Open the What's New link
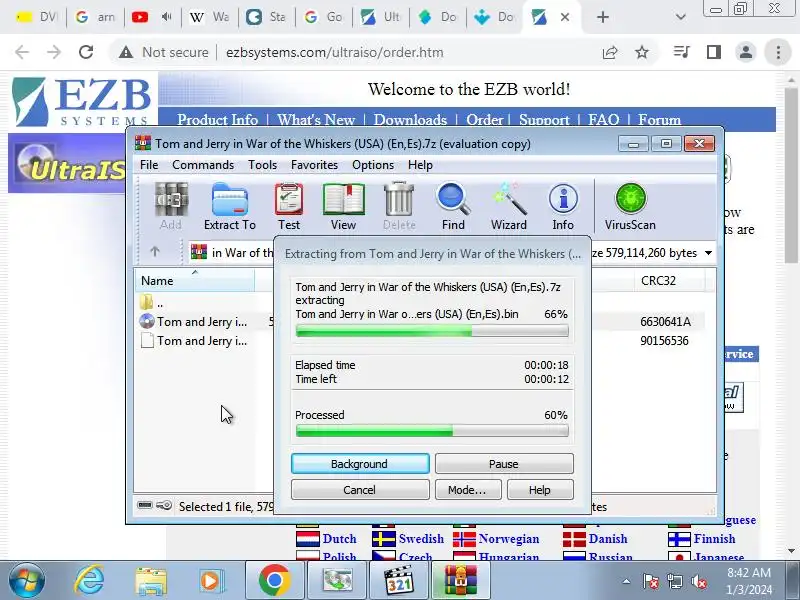 point(316,119)
